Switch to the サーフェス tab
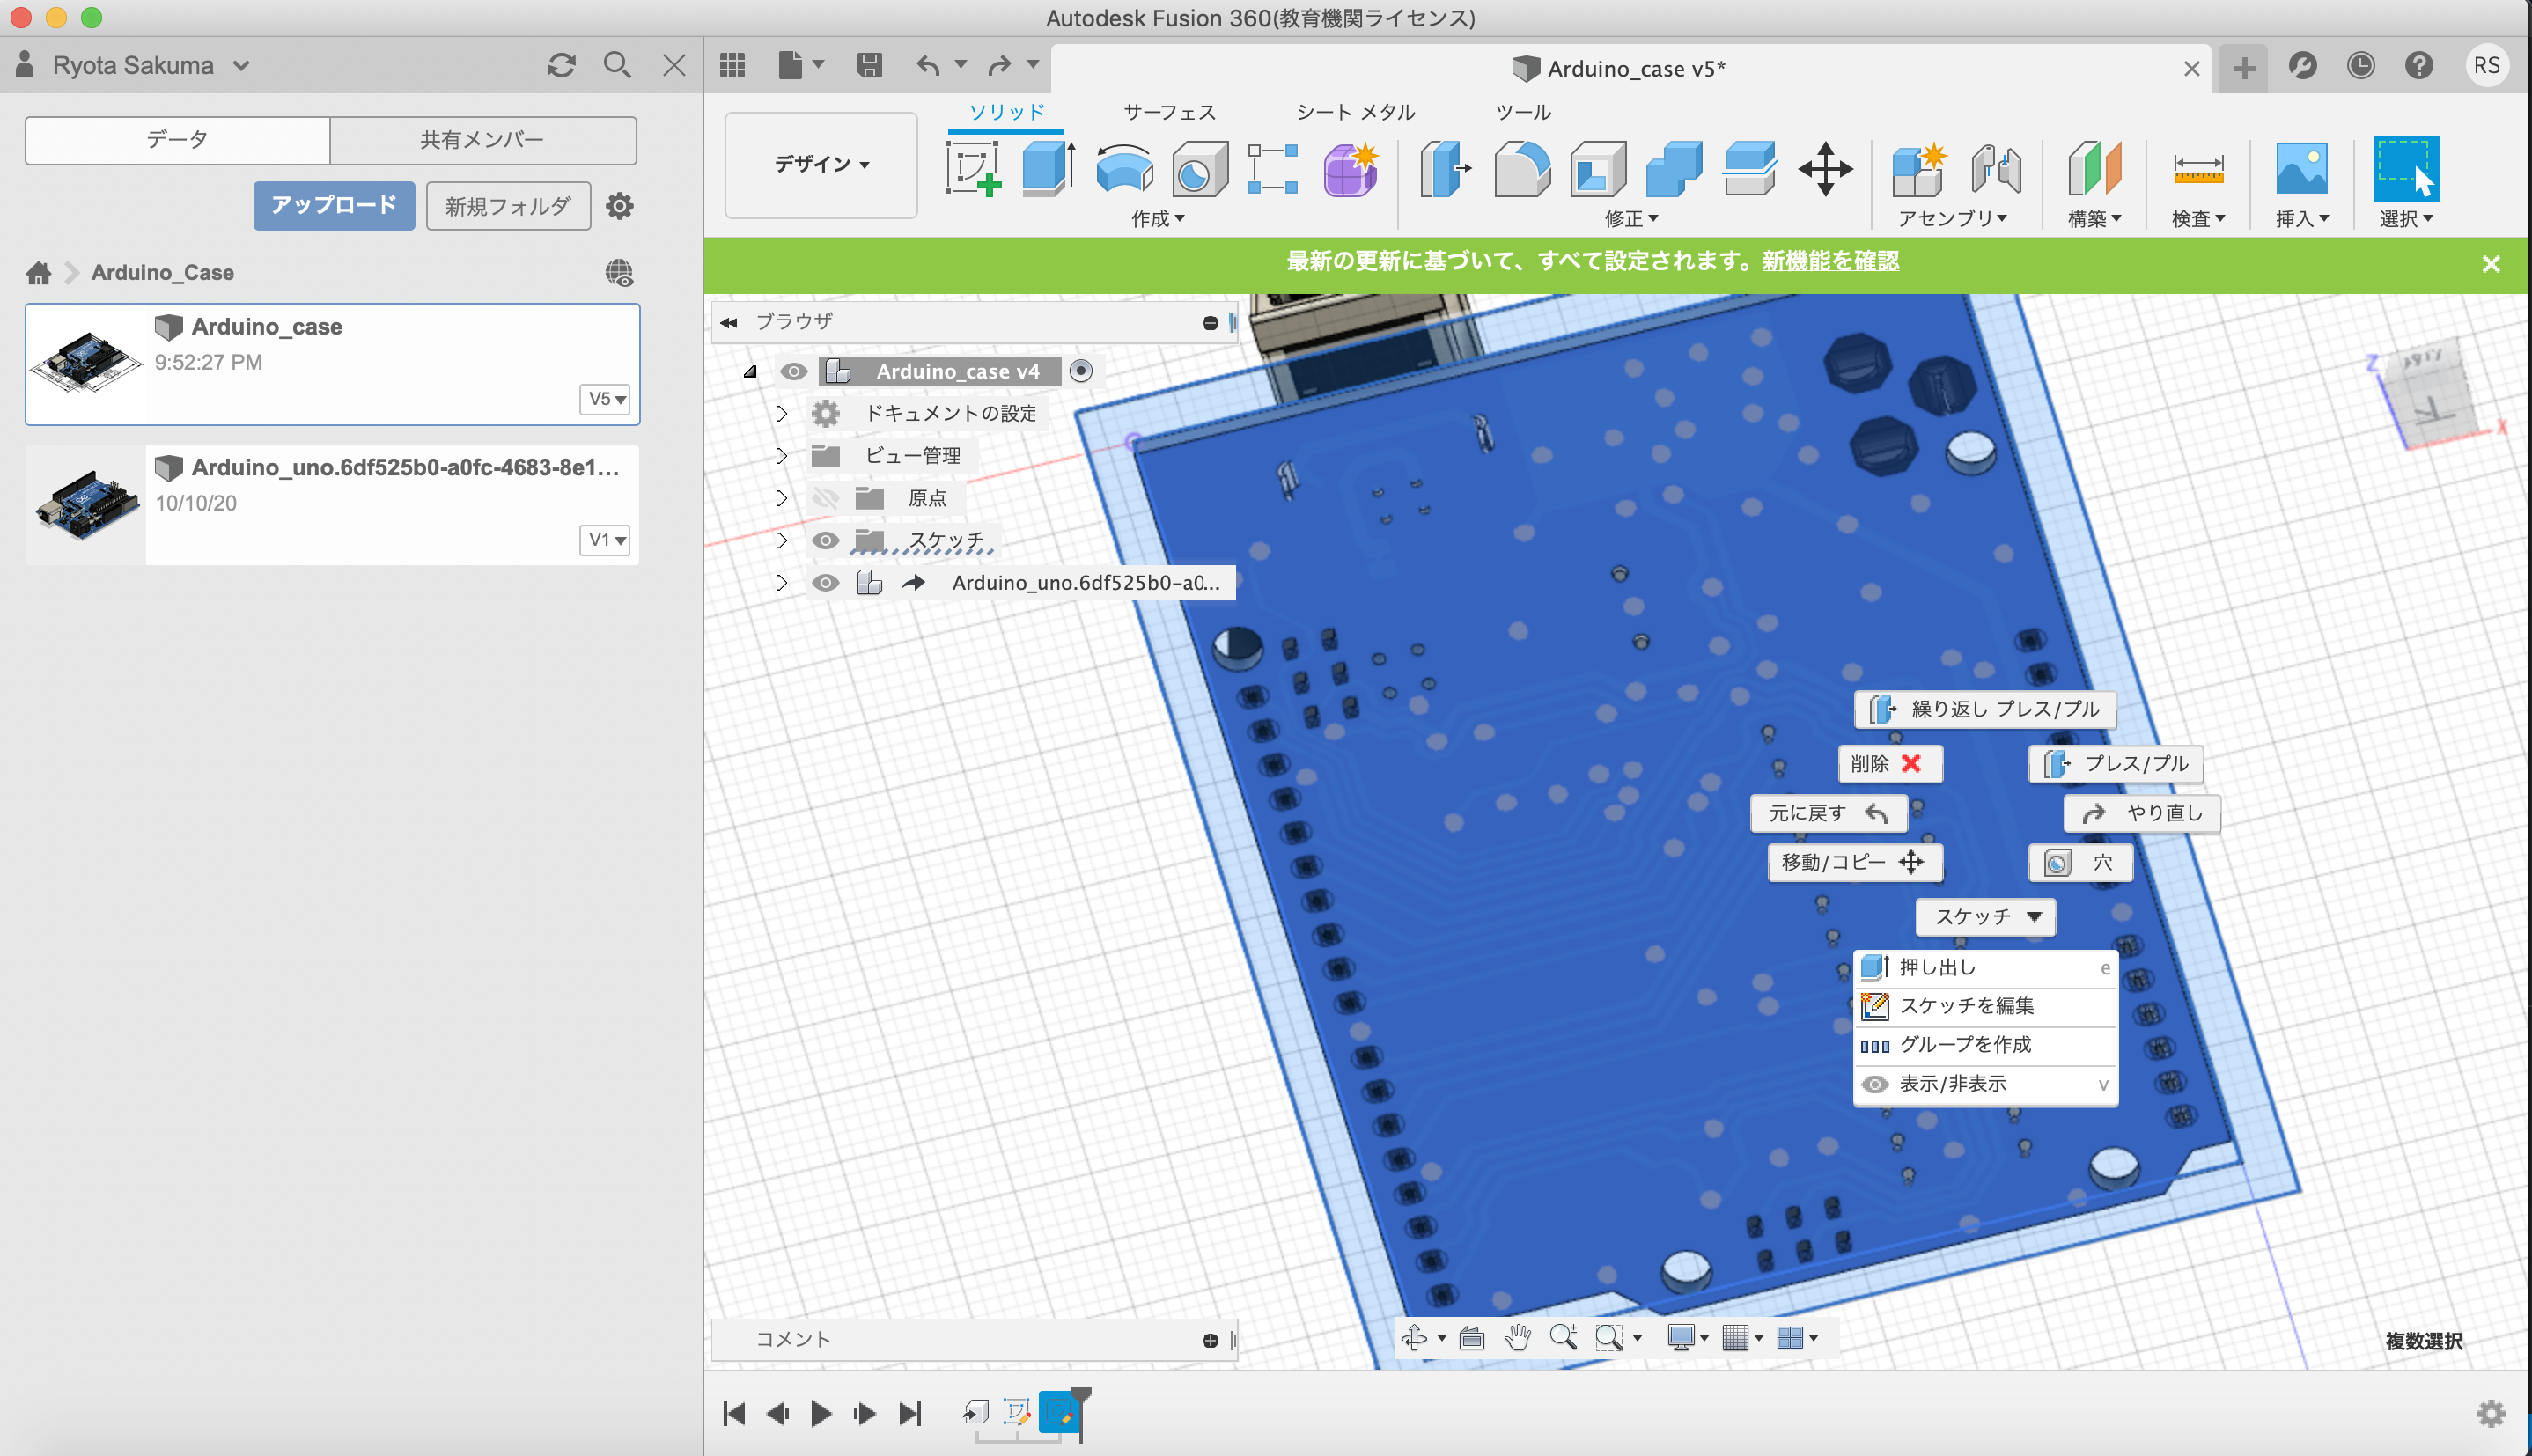 pyautogui.click(x=1169, y=112)
